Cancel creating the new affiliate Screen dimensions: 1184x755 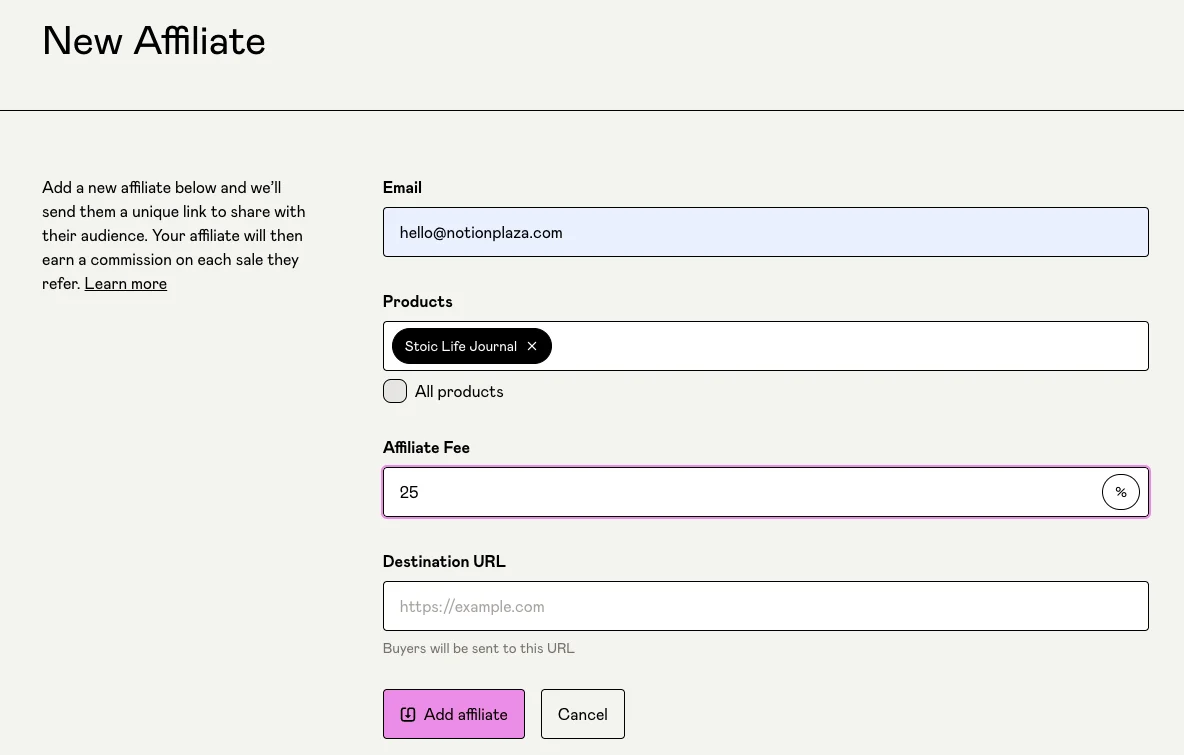pyautogui.click(x=582, y=714)
